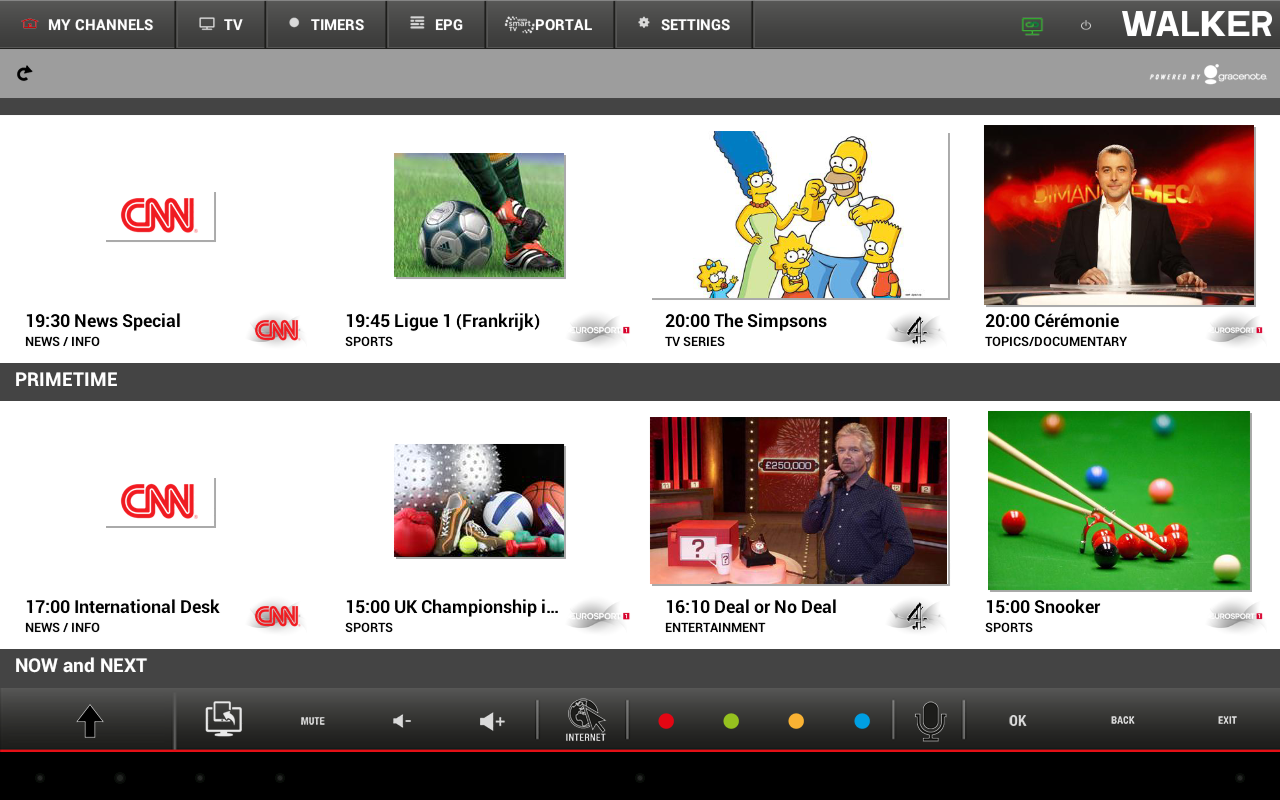Open the International Desk CNN thumbnail
This screenshot has height=800, width=1280.
pyautogui.click(x=160, y=502)
